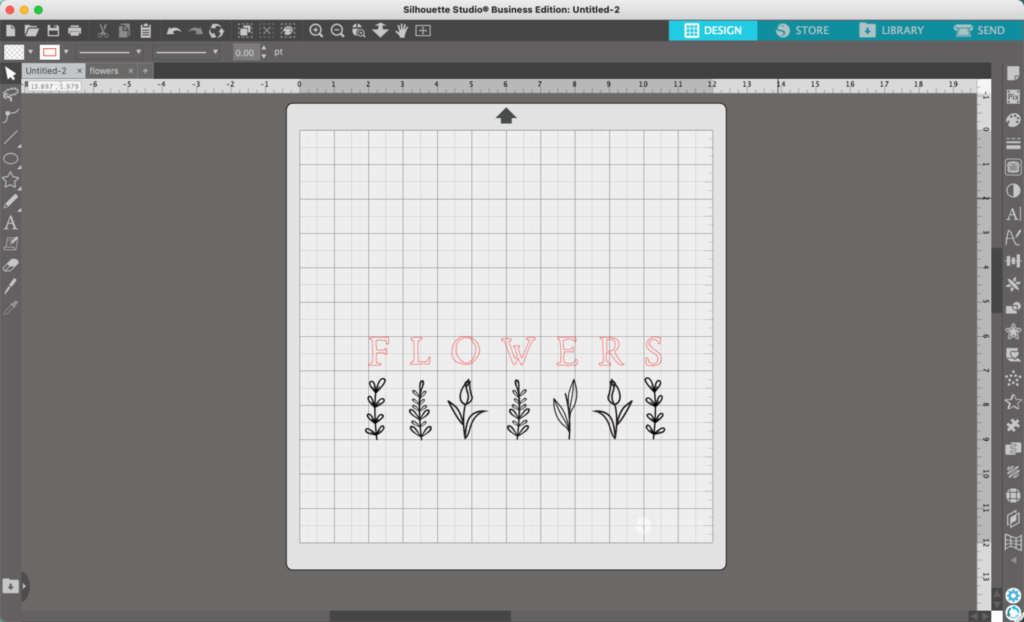Open the Replicate panel

(1013, 285)
